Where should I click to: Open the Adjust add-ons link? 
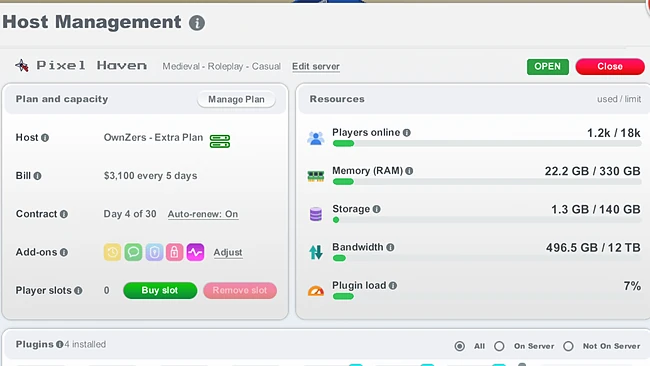[228, 252]
